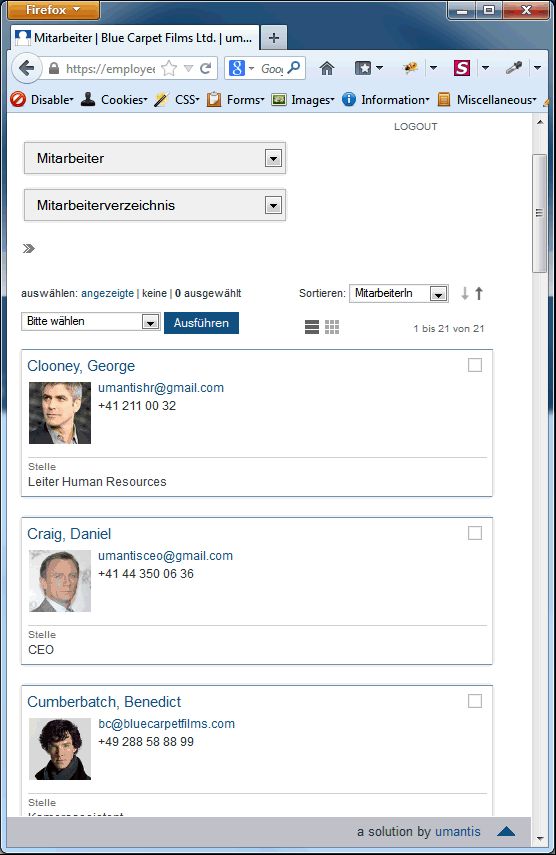The width and height of the screenshot is (556, 855).
Task: Open the Mitarbeiterverzeichnis dropdown
Action: point(155,205)
